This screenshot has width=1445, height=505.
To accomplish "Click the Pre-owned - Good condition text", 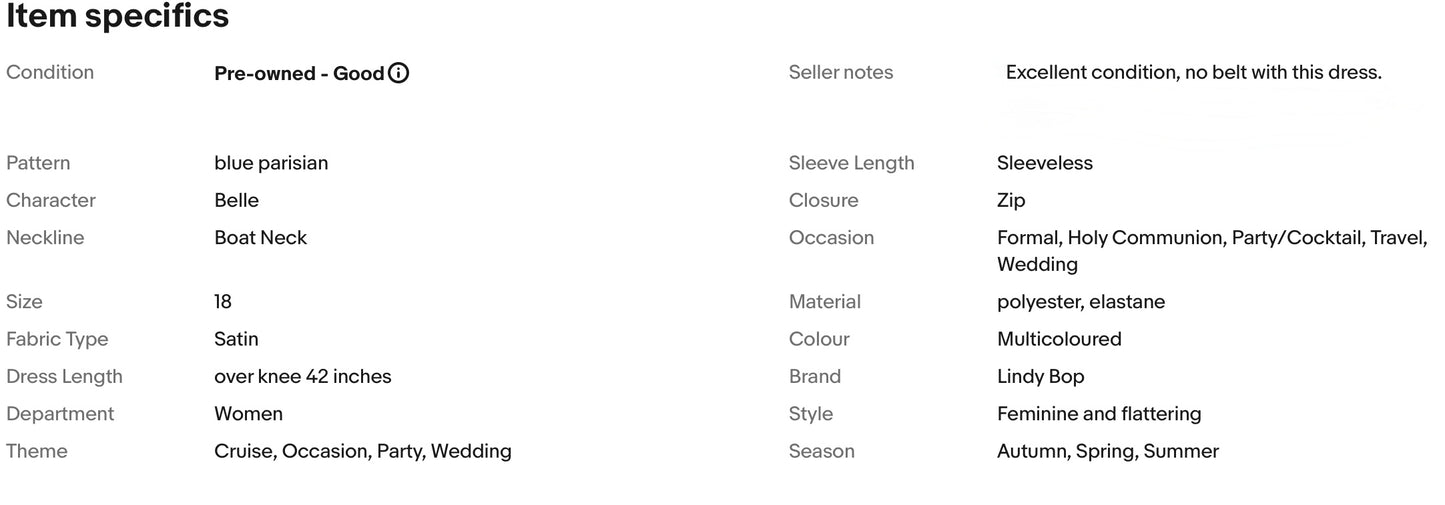I will (299, 73).
